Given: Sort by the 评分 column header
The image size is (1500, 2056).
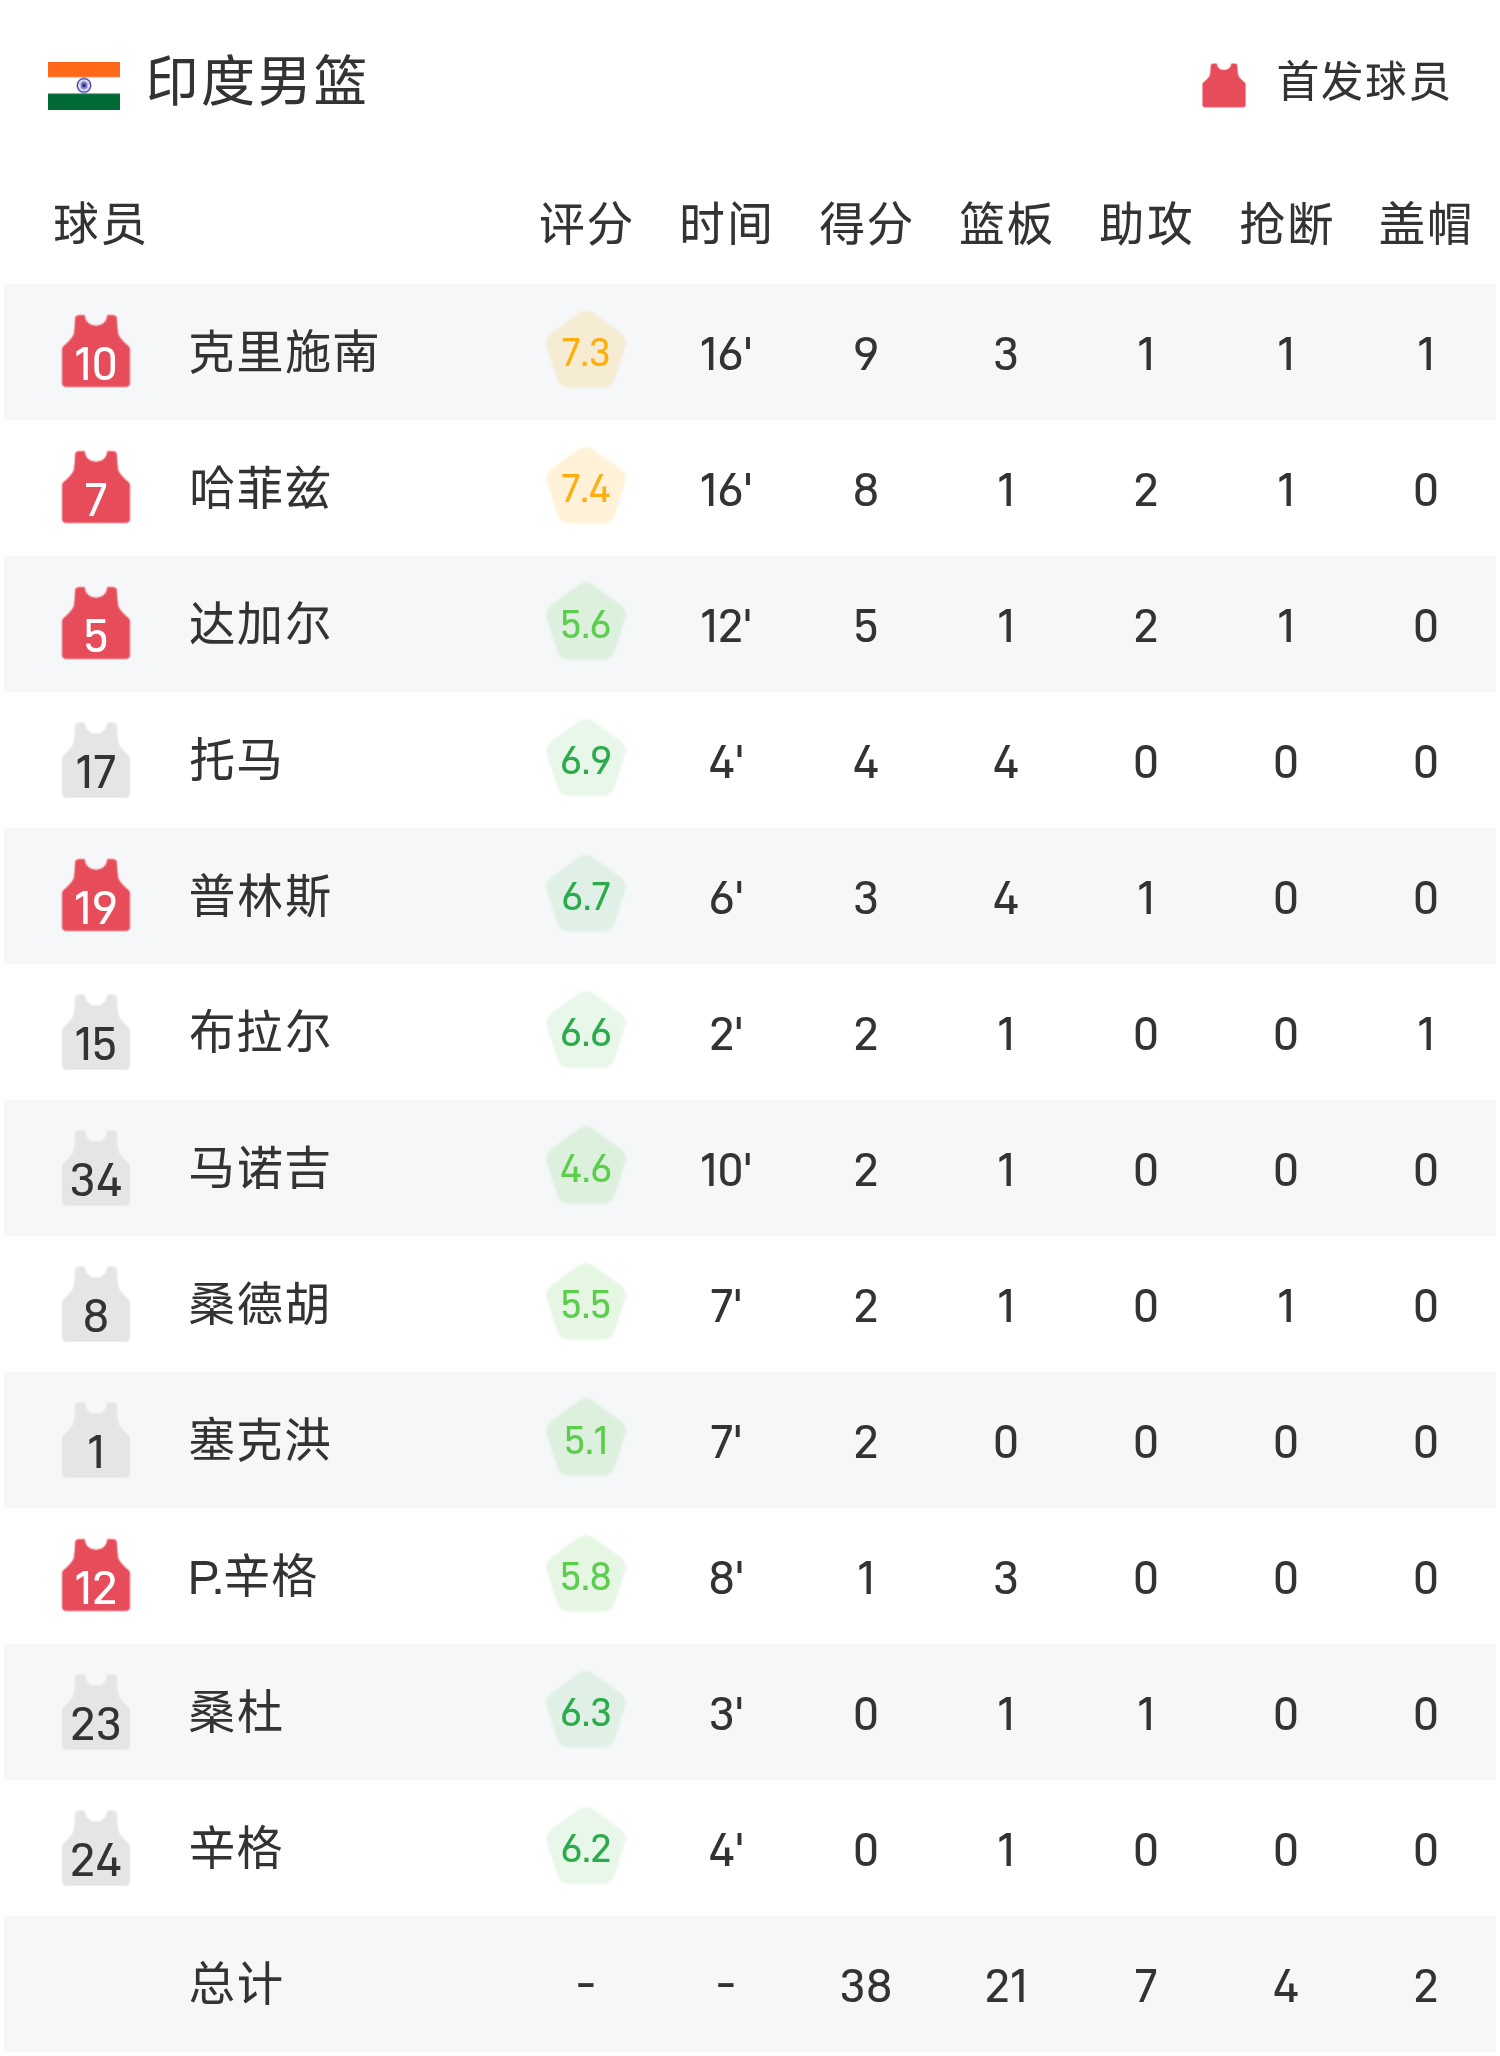Looking at the screenshot, I should coord(586,224).
